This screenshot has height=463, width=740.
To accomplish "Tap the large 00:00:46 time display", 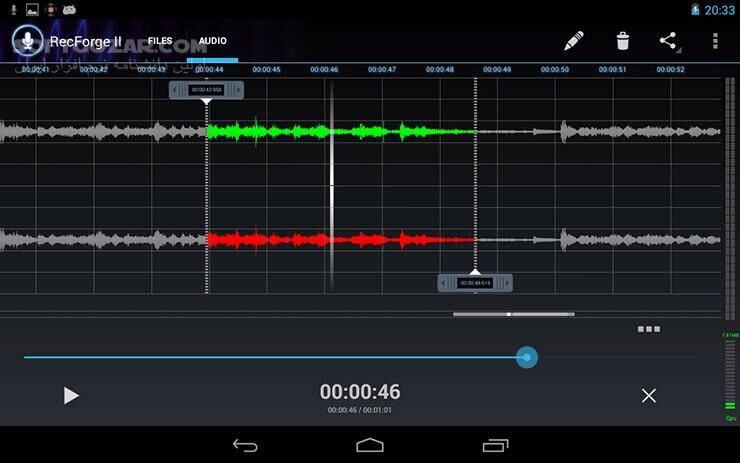I will 360,392.
